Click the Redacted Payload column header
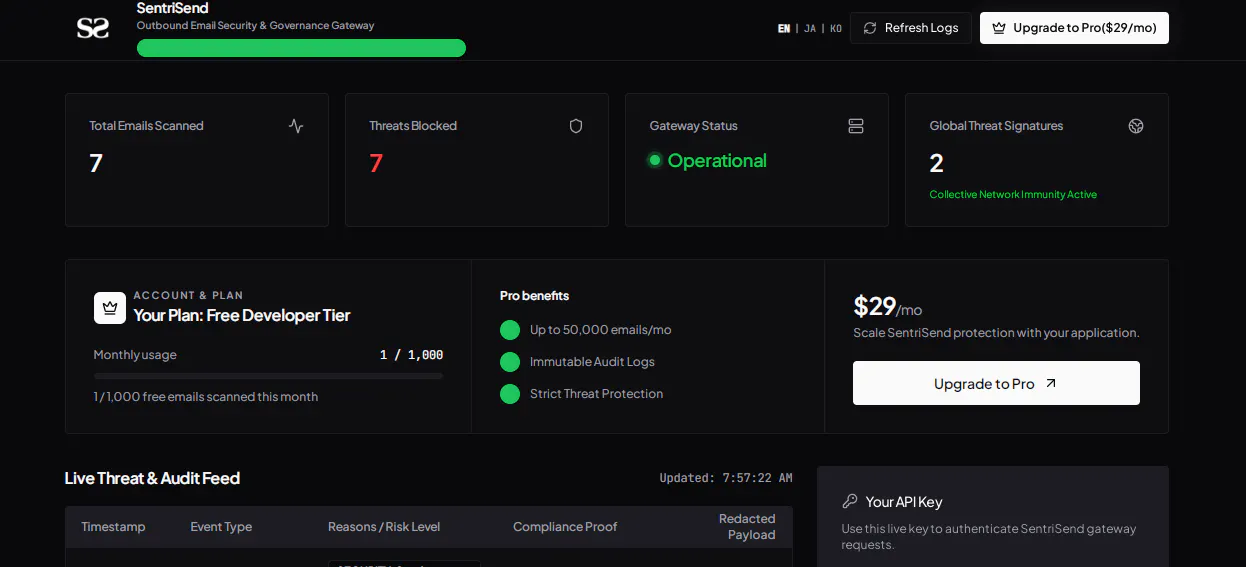The width and height of the screenshot is (1246, 567). tap(747, 527)
